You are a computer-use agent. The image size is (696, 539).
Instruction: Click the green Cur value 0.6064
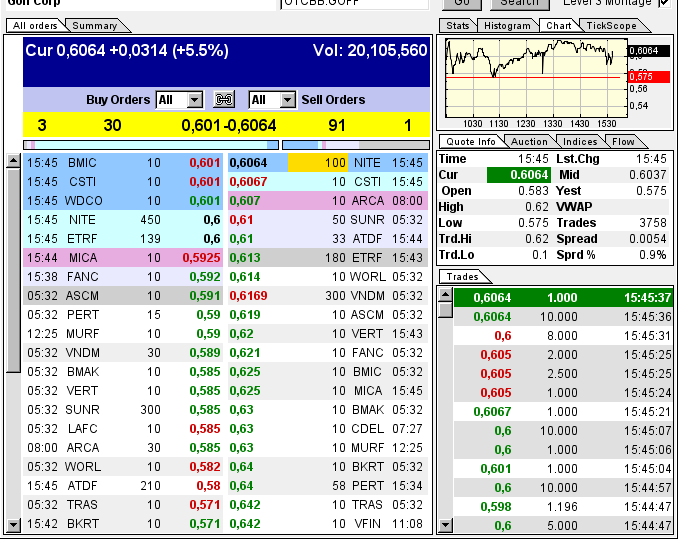[x=518, y=175]
